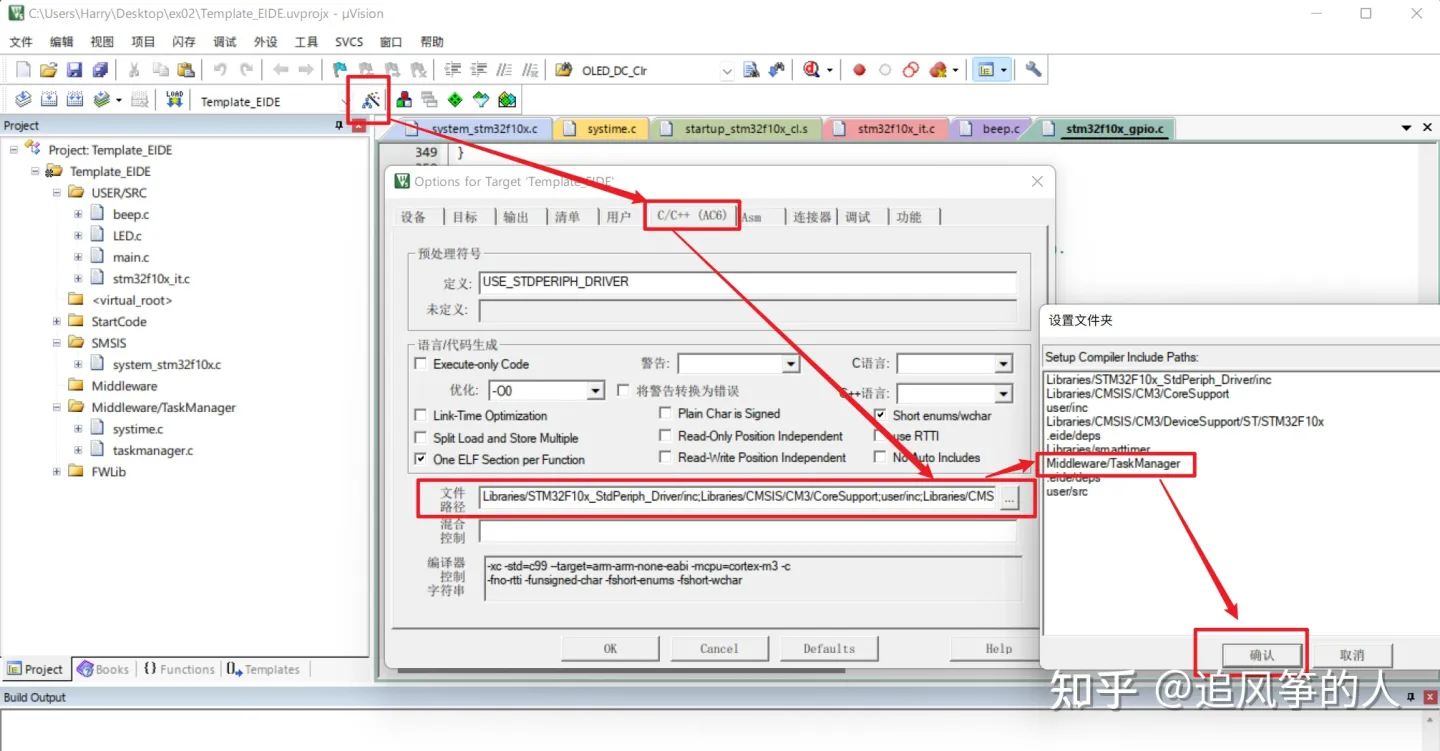The image size is (1440, 751).
Task: Click 取消 in folder setup dialog
Action: point(1352,655)
